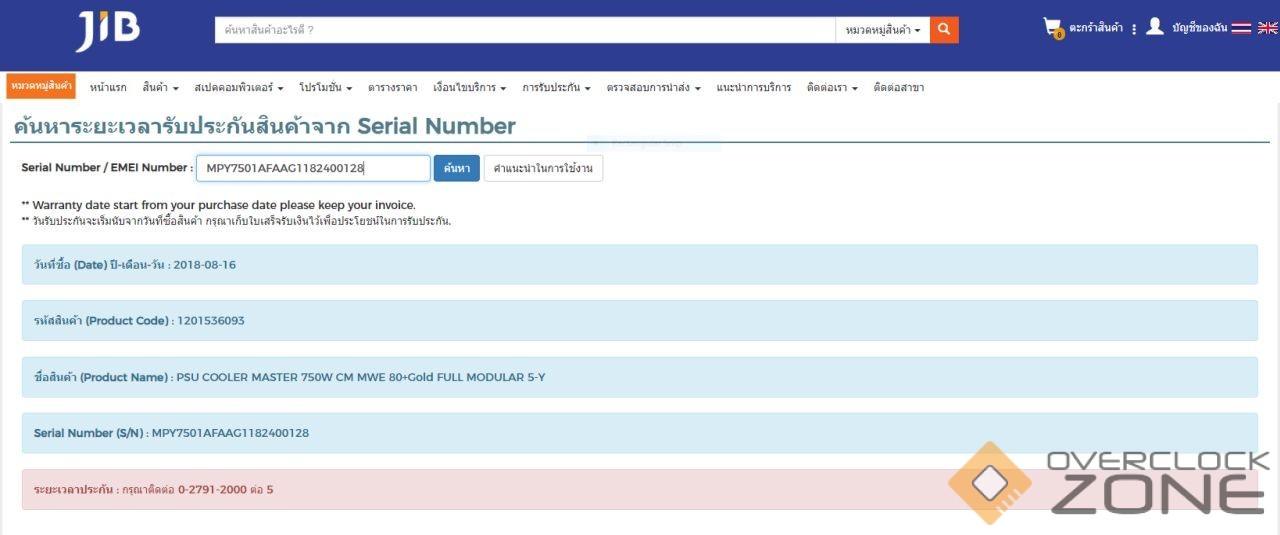The image size is (1280, 535).
Task: Switch language with UK flag
Action: click(x=1267, y=28)
